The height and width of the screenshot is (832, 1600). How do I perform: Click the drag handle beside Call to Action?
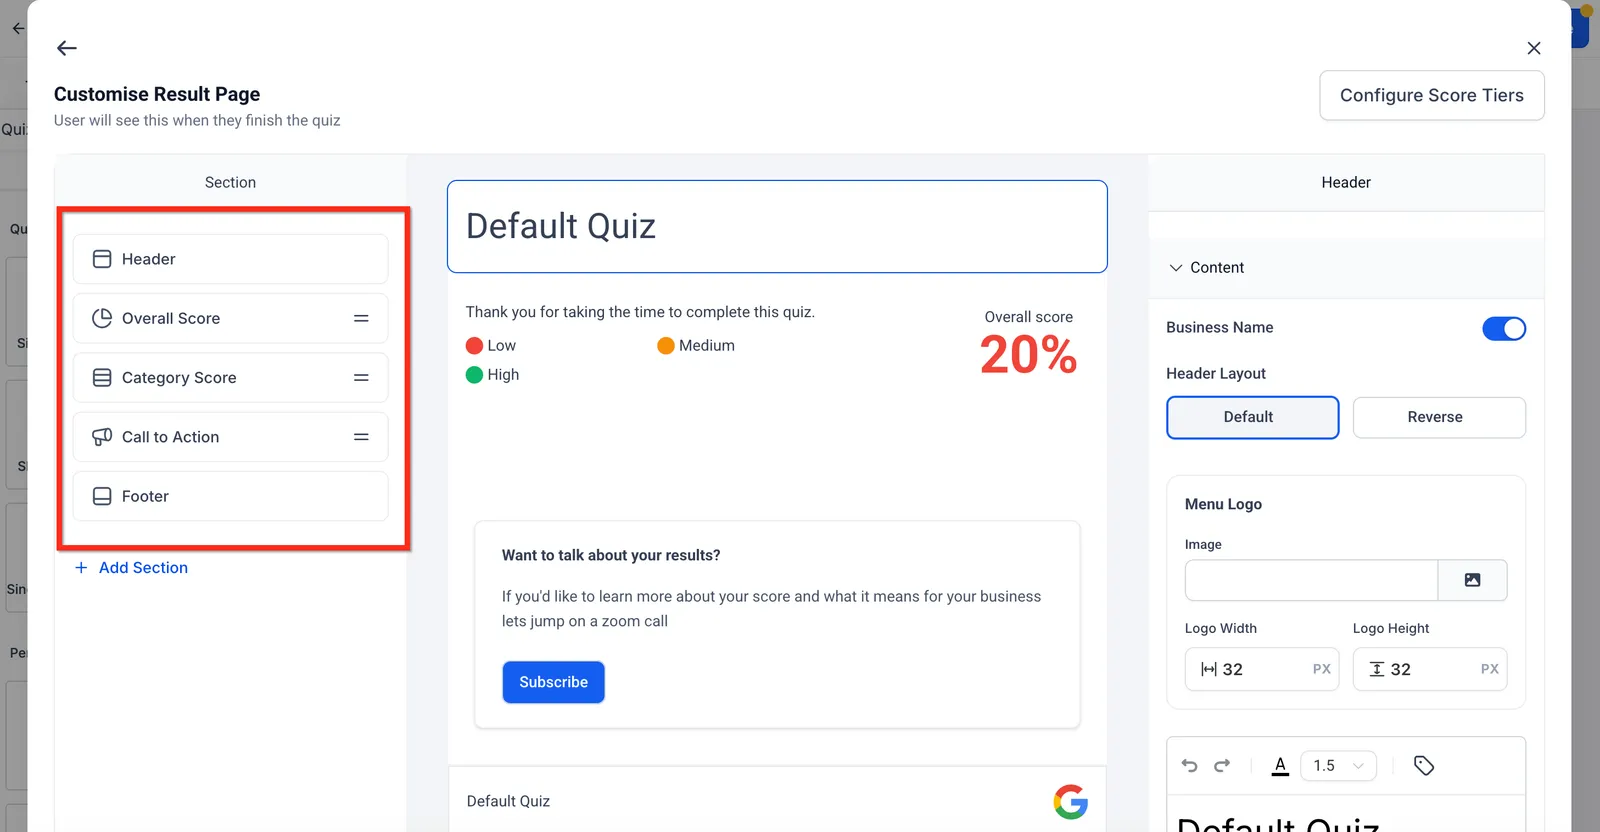point(361,437)
